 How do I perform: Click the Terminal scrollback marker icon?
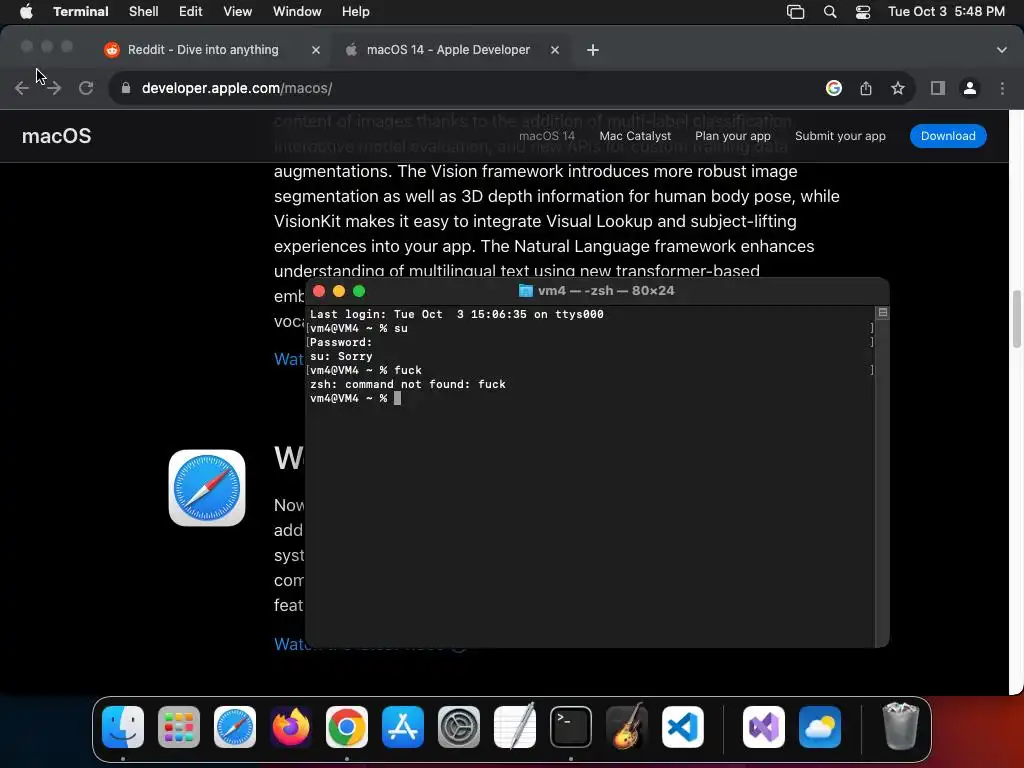[882, 313]
